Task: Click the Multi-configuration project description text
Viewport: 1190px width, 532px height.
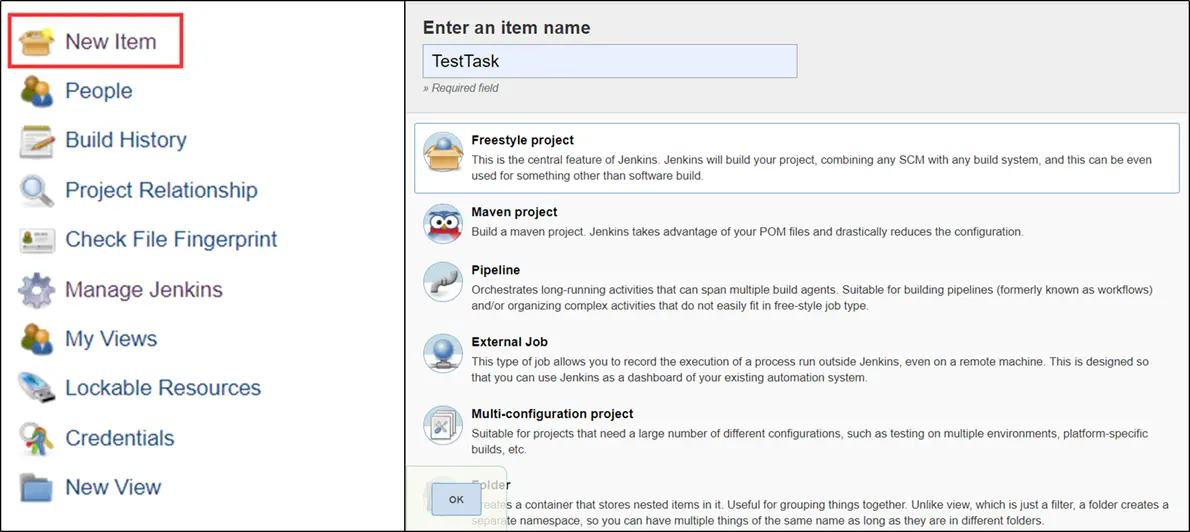Action: click(x=810, y=442)
